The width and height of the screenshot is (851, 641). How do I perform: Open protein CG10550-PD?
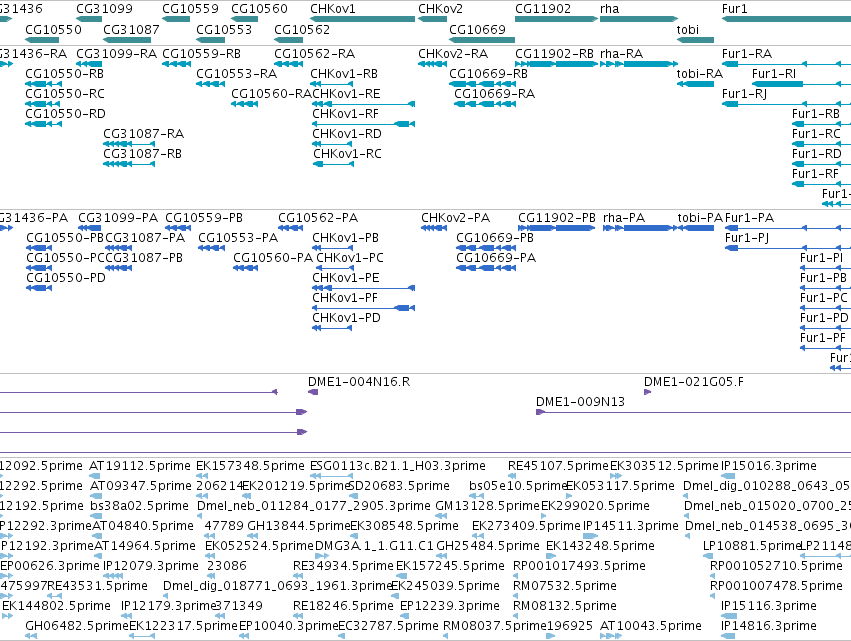66,278
